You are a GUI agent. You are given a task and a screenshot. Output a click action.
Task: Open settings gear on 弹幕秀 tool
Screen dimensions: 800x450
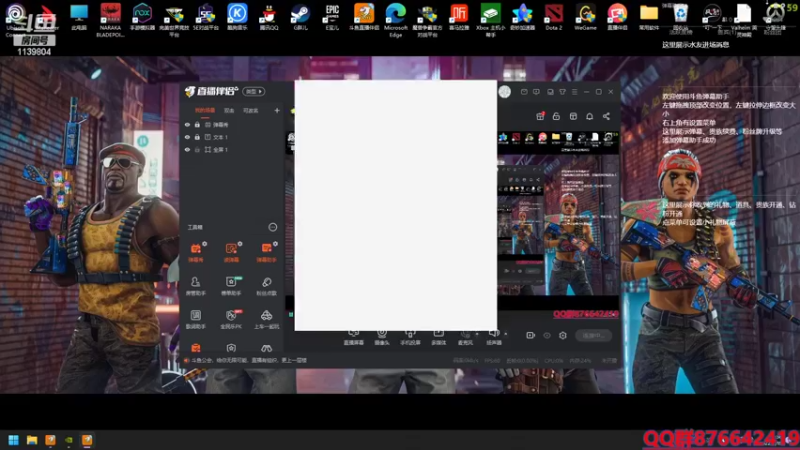(205, 244)
